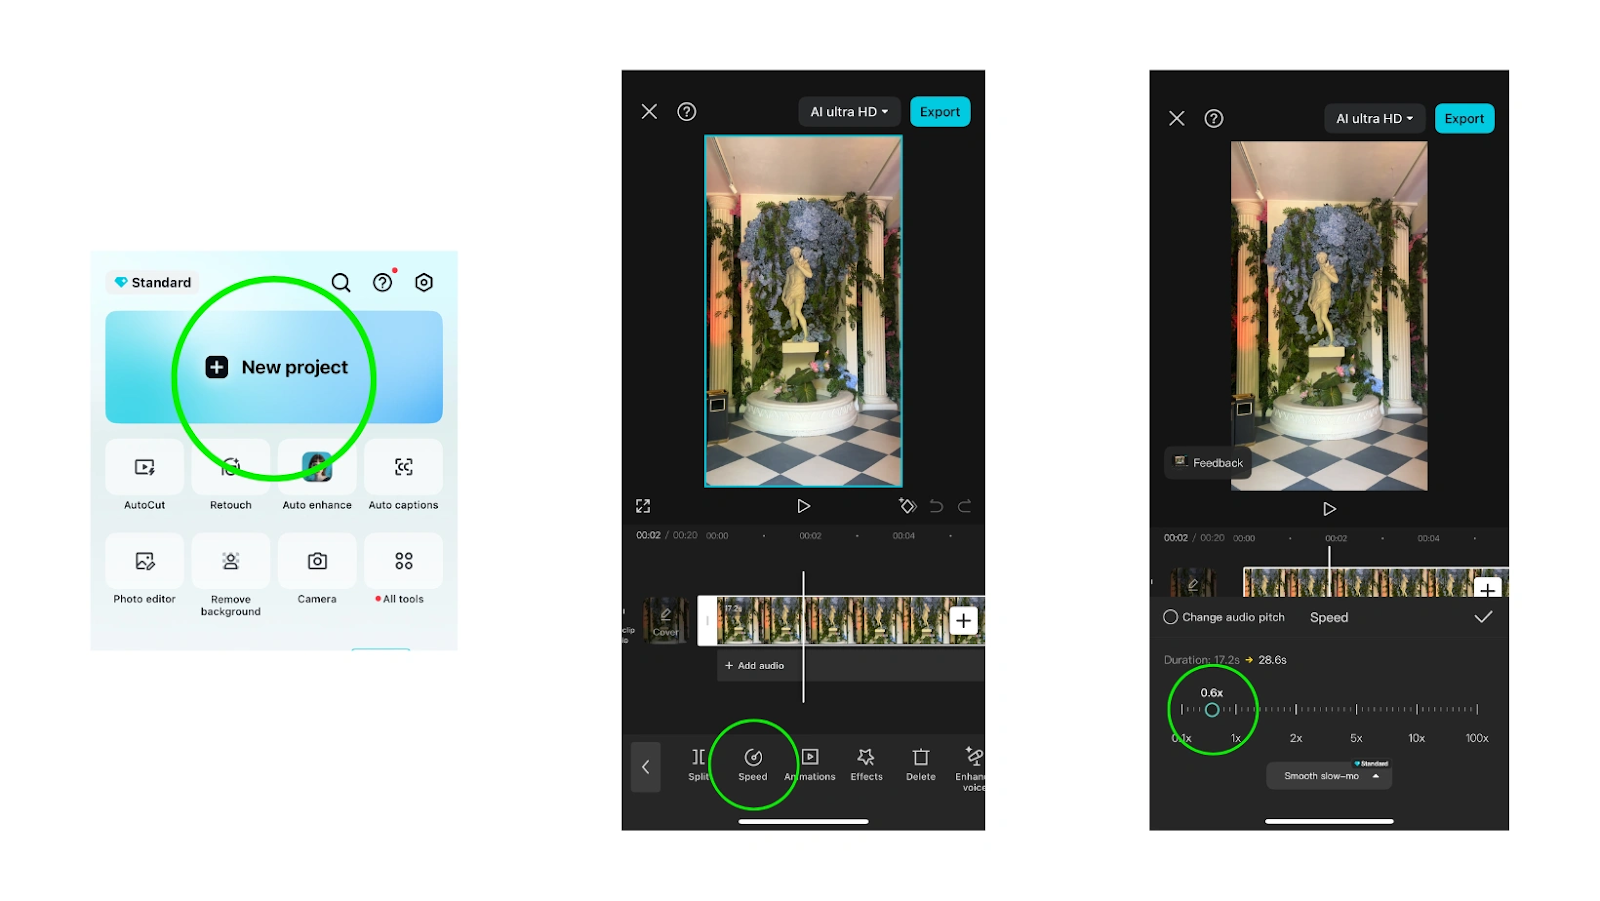Open the Speed tool

pyautogui.click(x=753, y=765)
